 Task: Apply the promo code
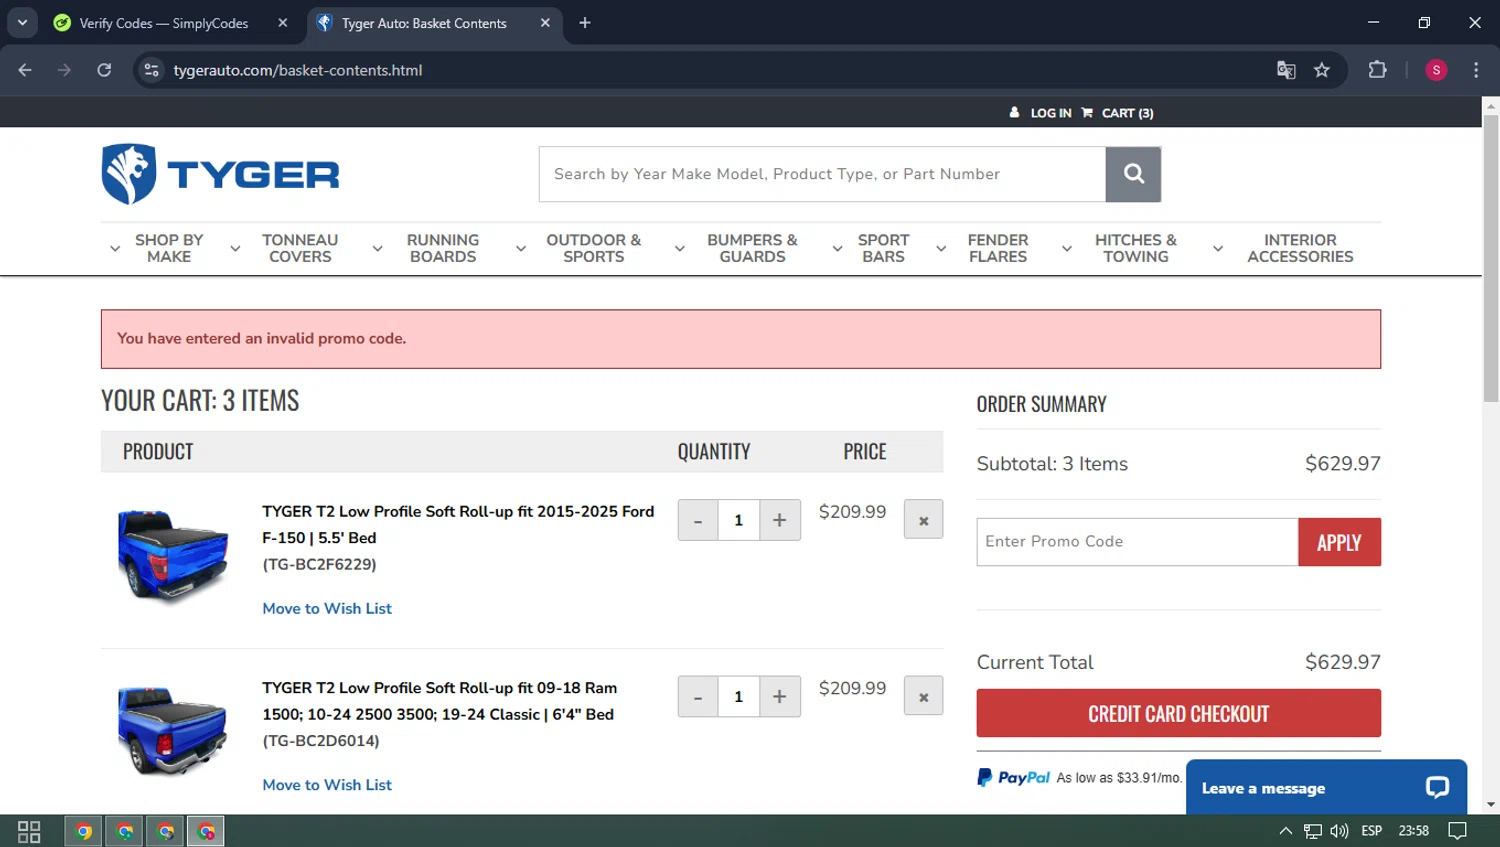(1339, 542)
